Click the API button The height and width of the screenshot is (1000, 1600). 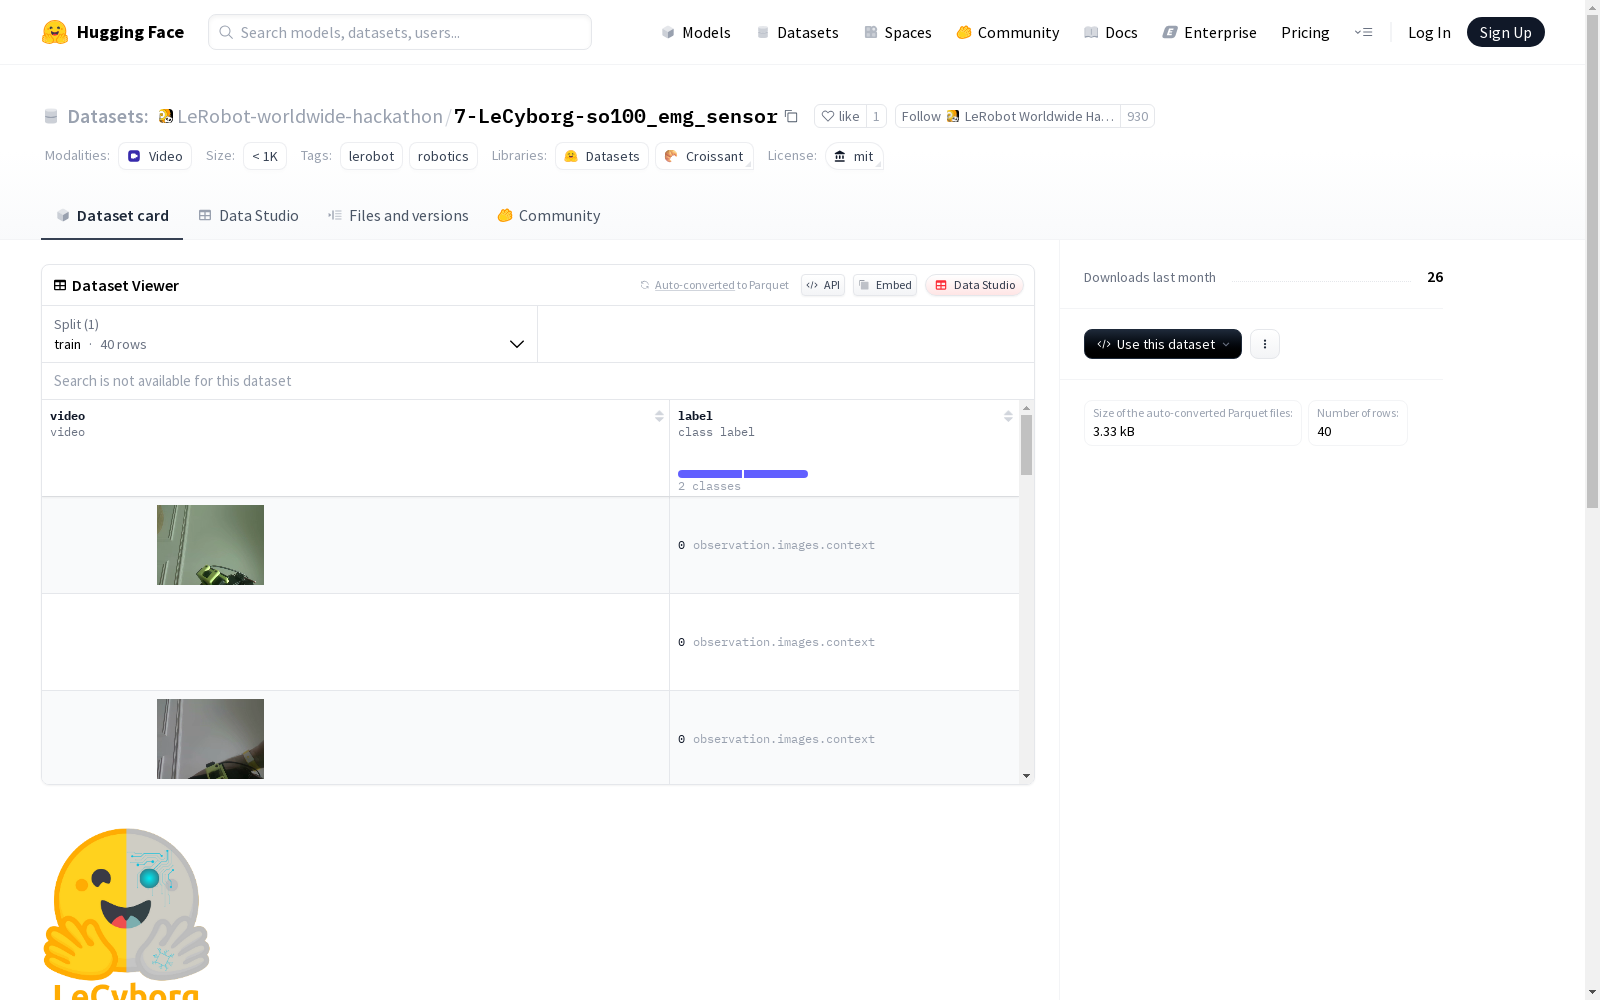click(x=823, y=285)
